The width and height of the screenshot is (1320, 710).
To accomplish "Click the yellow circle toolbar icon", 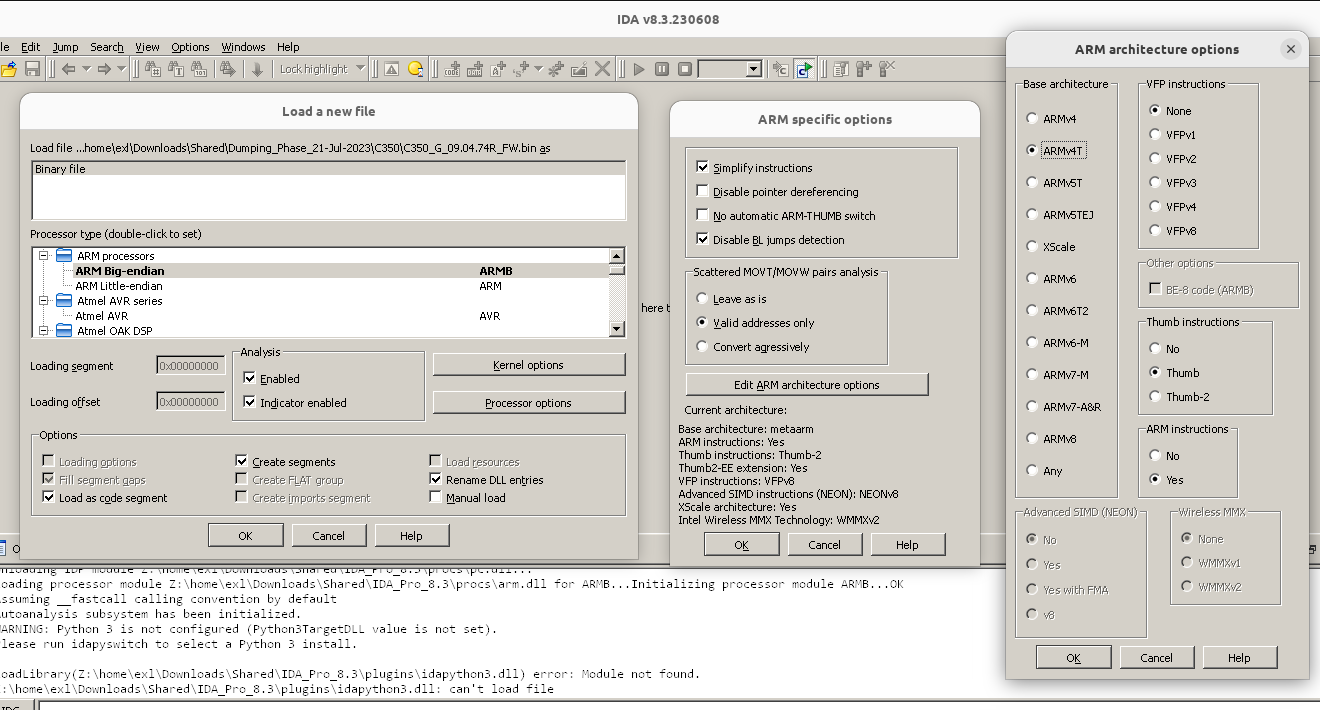I will pos(415,69).
